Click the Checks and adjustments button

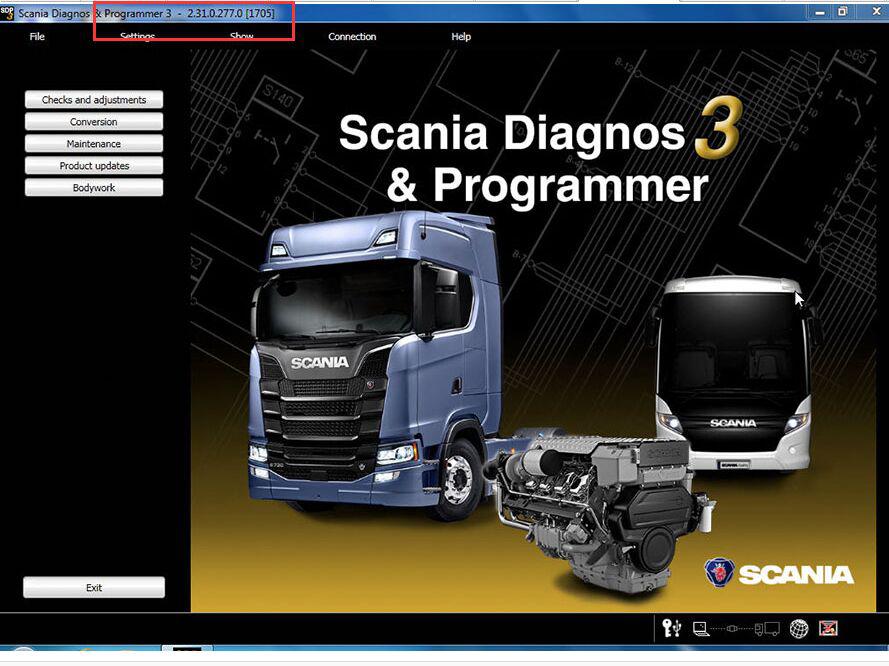94,100
